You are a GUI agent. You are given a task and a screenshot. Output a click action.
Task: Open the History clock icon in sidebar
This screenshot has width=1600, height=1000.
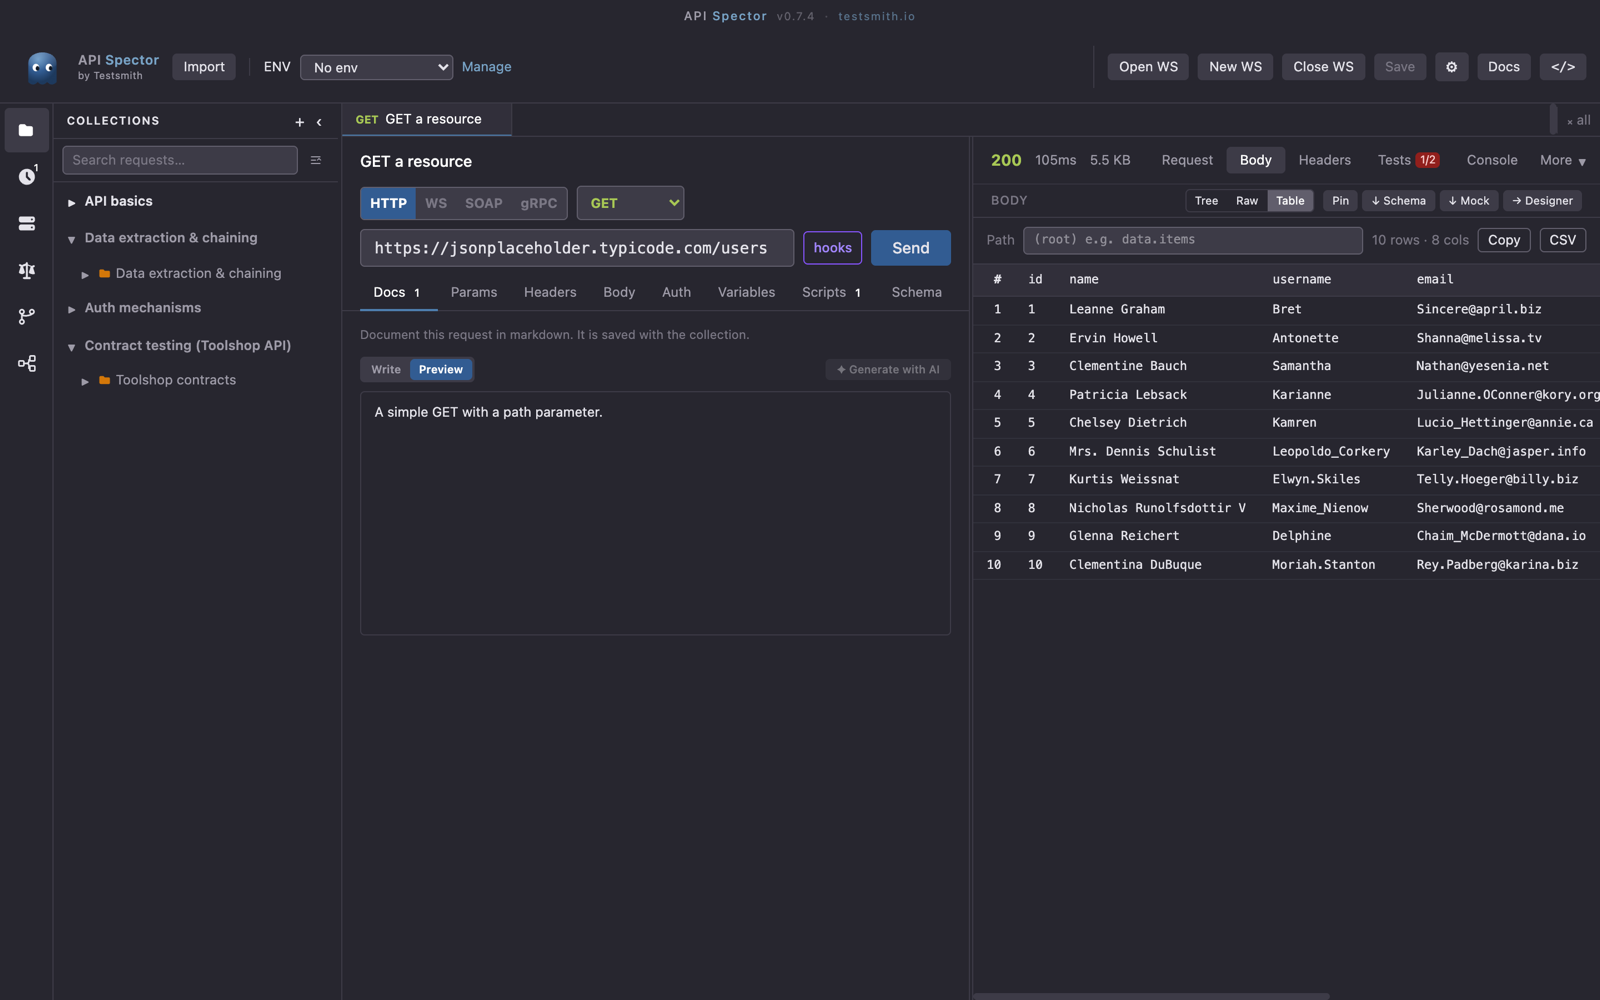26,176
